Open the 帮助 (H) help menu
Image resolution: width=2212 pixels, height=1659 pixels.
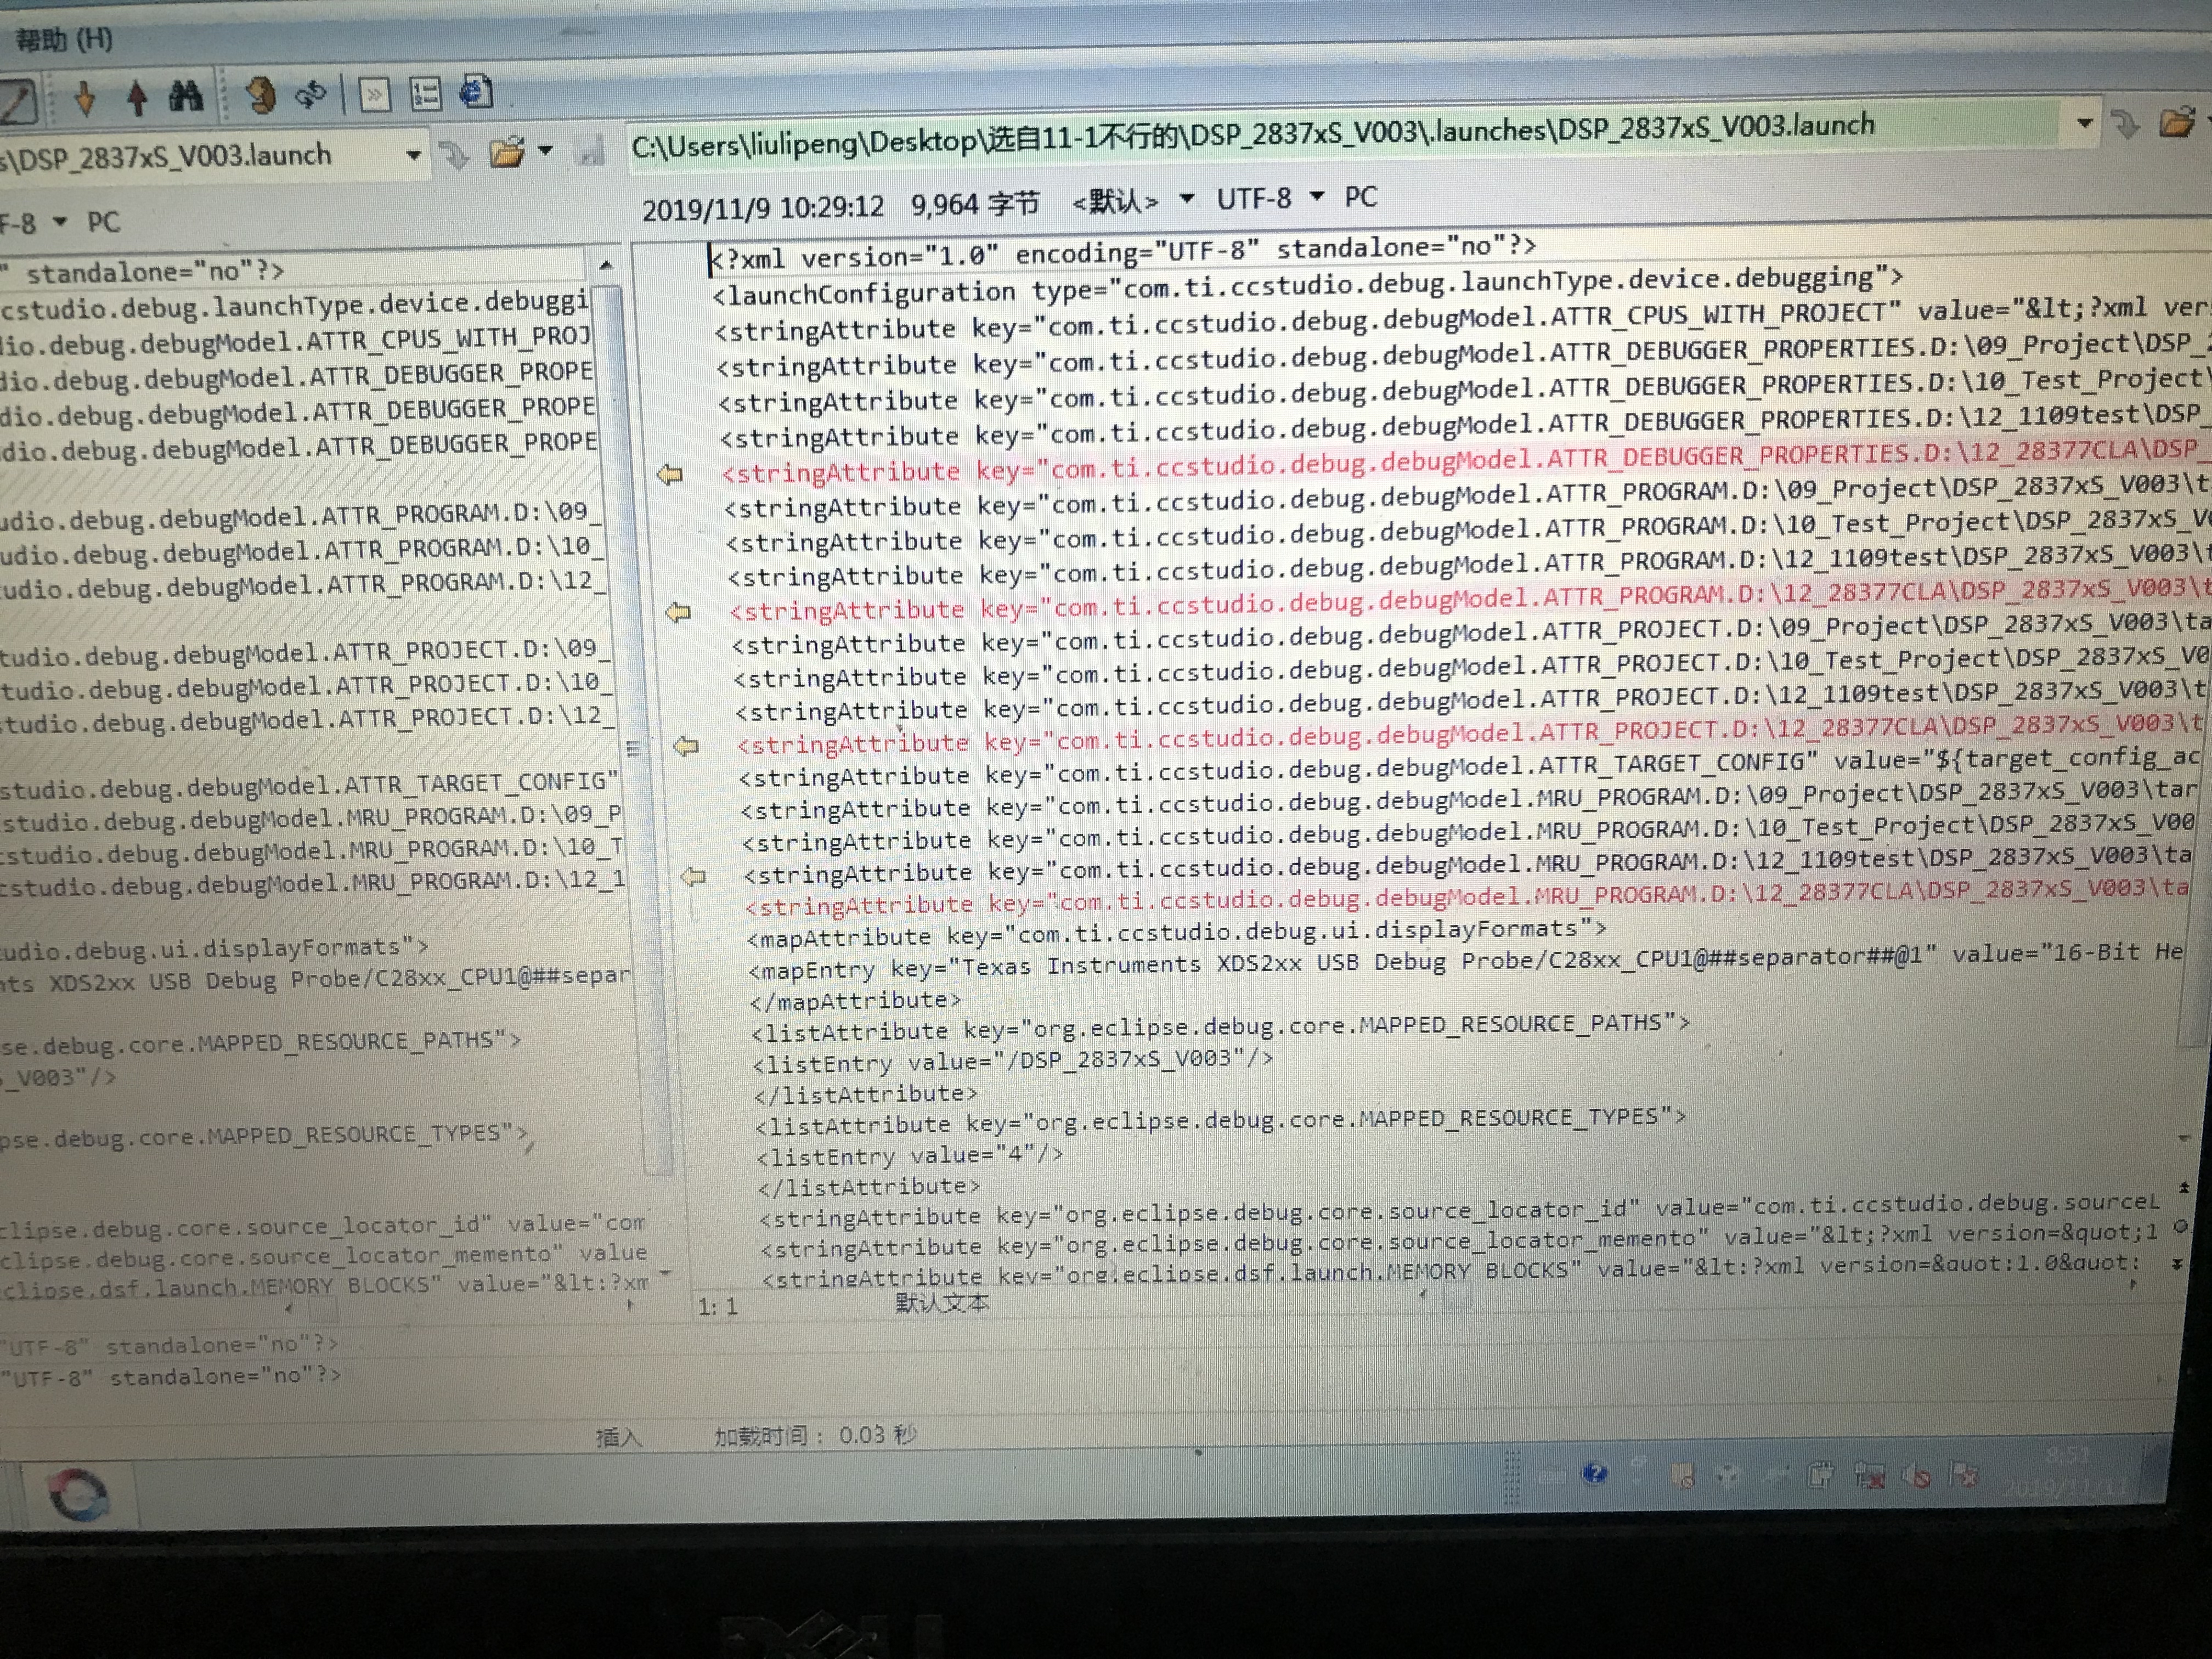[x=64, y=40]
